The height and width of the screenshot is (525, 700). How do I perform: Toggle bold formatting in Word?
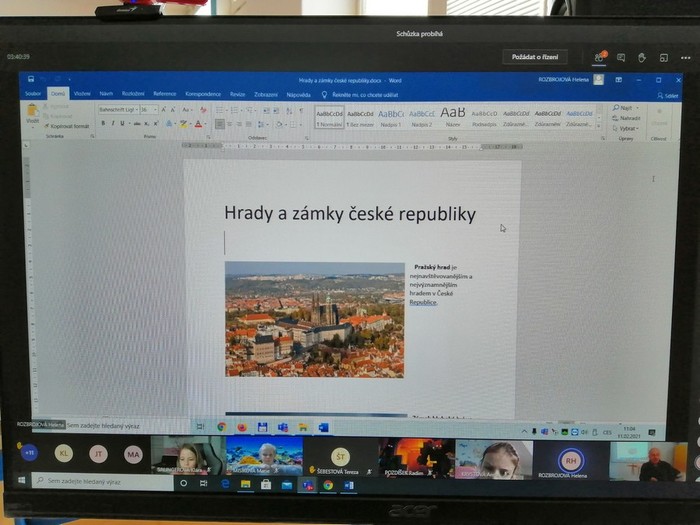(x=103, y=123)
